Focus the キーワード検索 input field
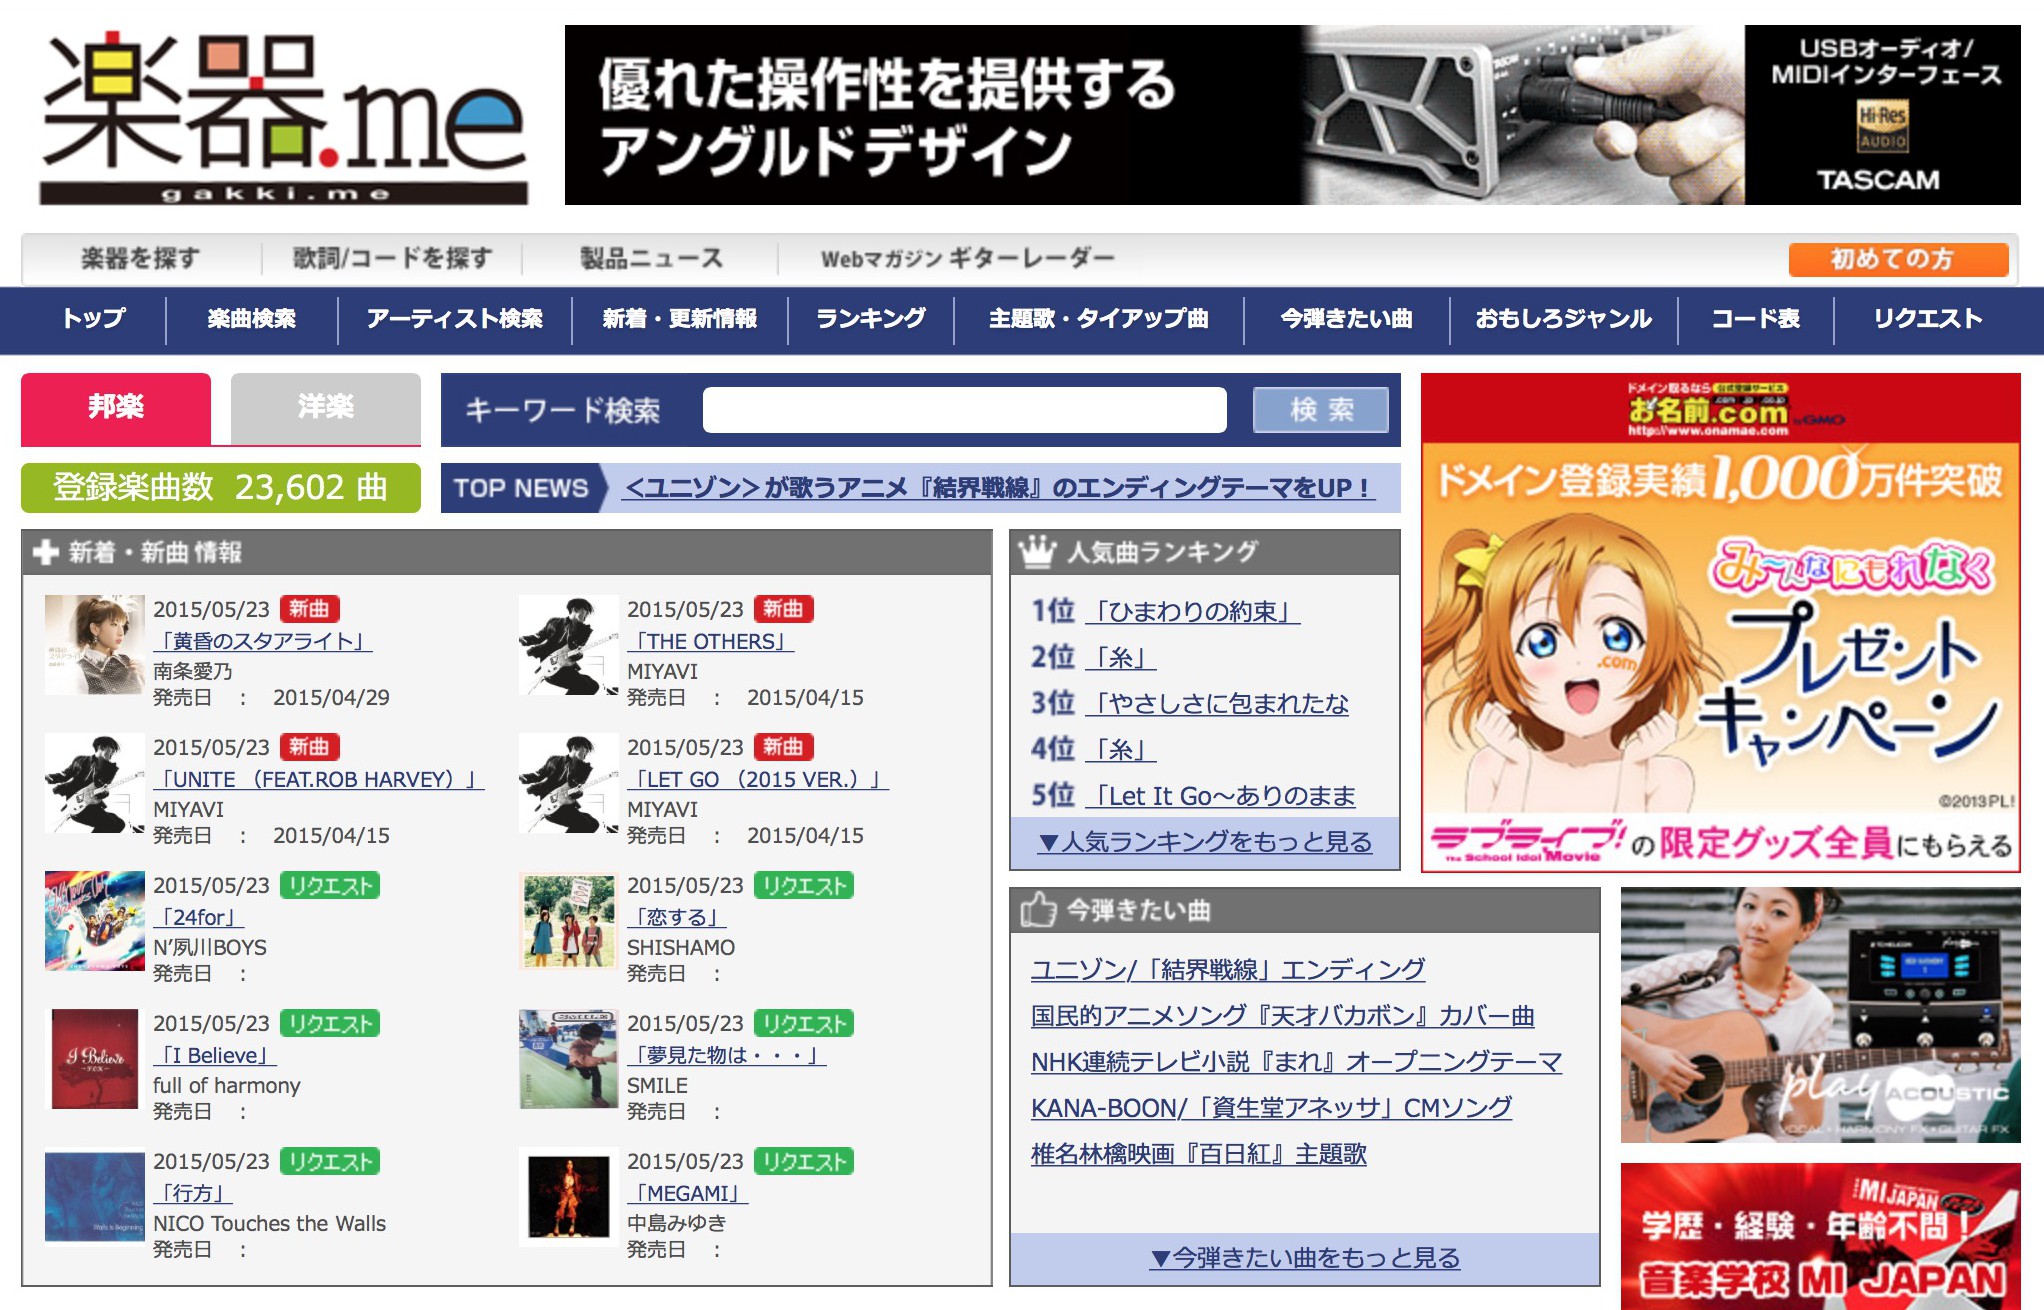2044x1310 pixels. coord(965,410)
